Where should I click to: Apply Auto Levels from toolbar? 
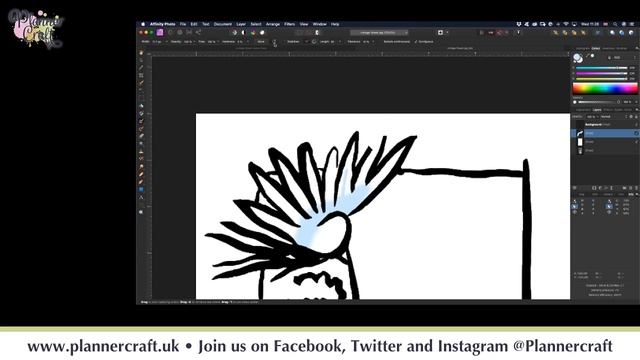[x=234, y=33]
